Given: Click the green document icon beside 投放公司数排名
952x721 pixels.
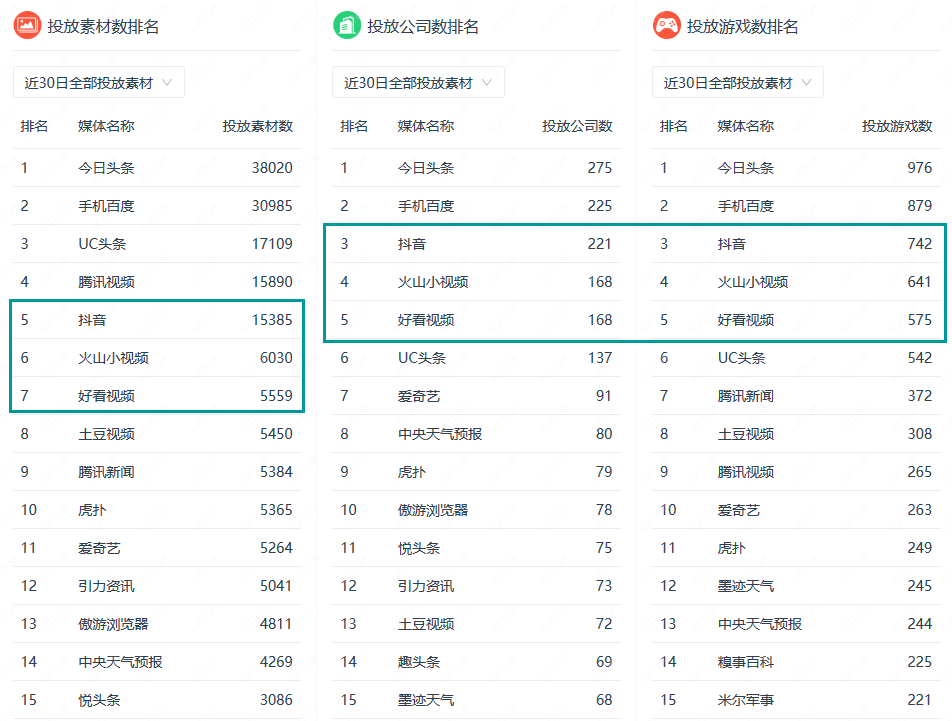Looking at the screenshot, I should [347, 25].
